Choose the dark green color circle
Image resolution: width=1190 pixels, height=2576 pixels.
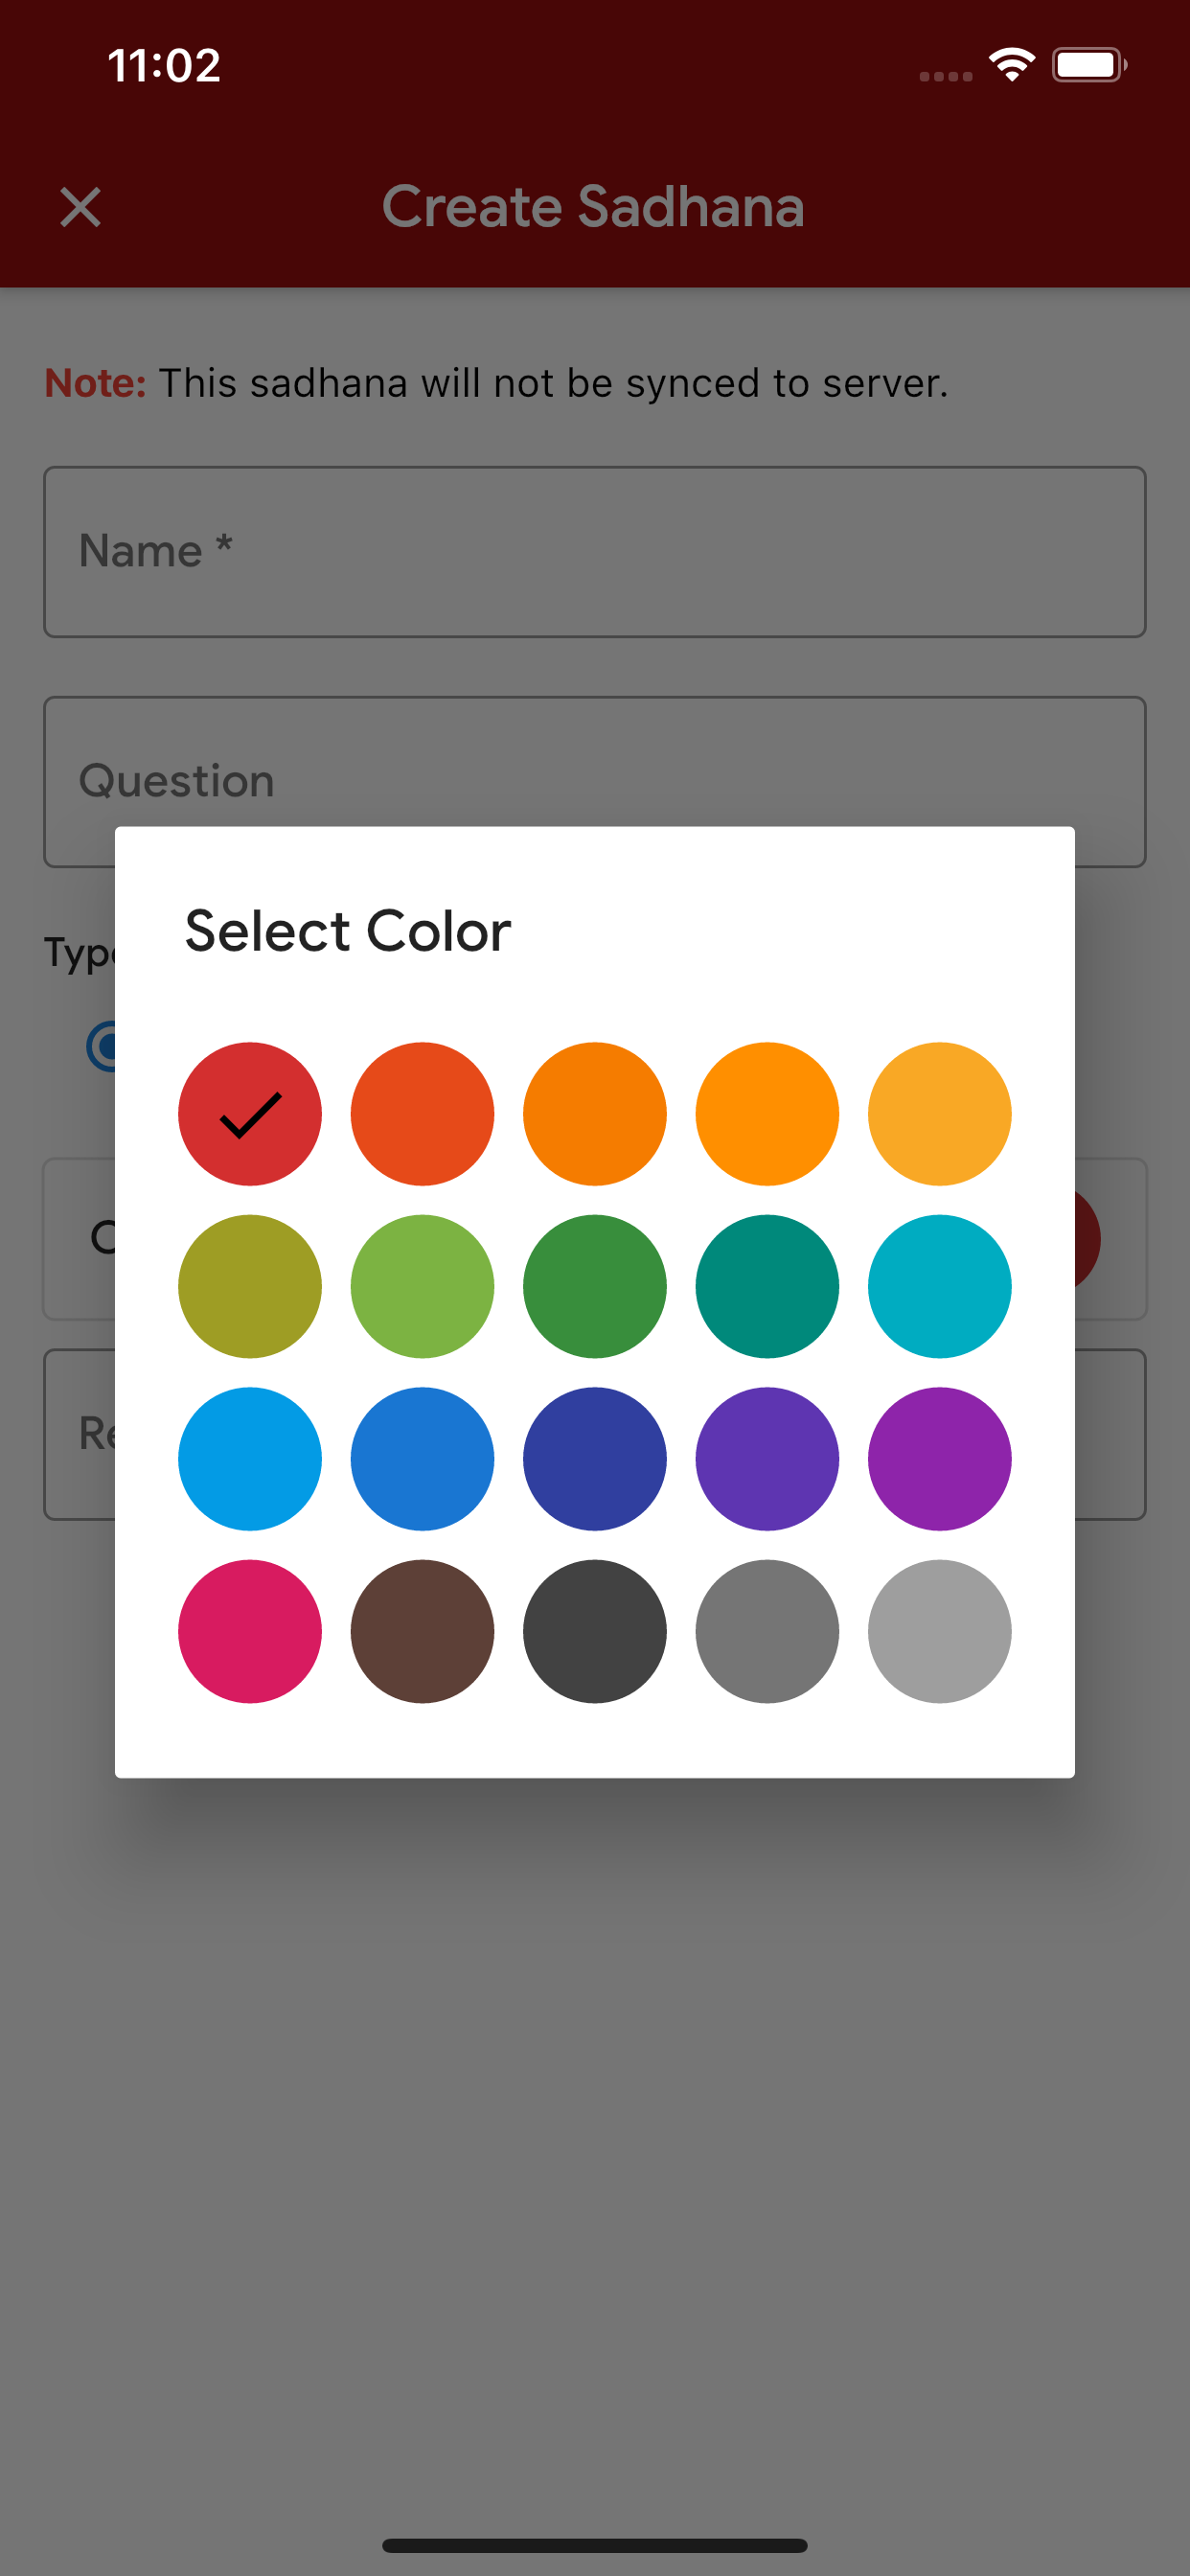click(595, 1286)
